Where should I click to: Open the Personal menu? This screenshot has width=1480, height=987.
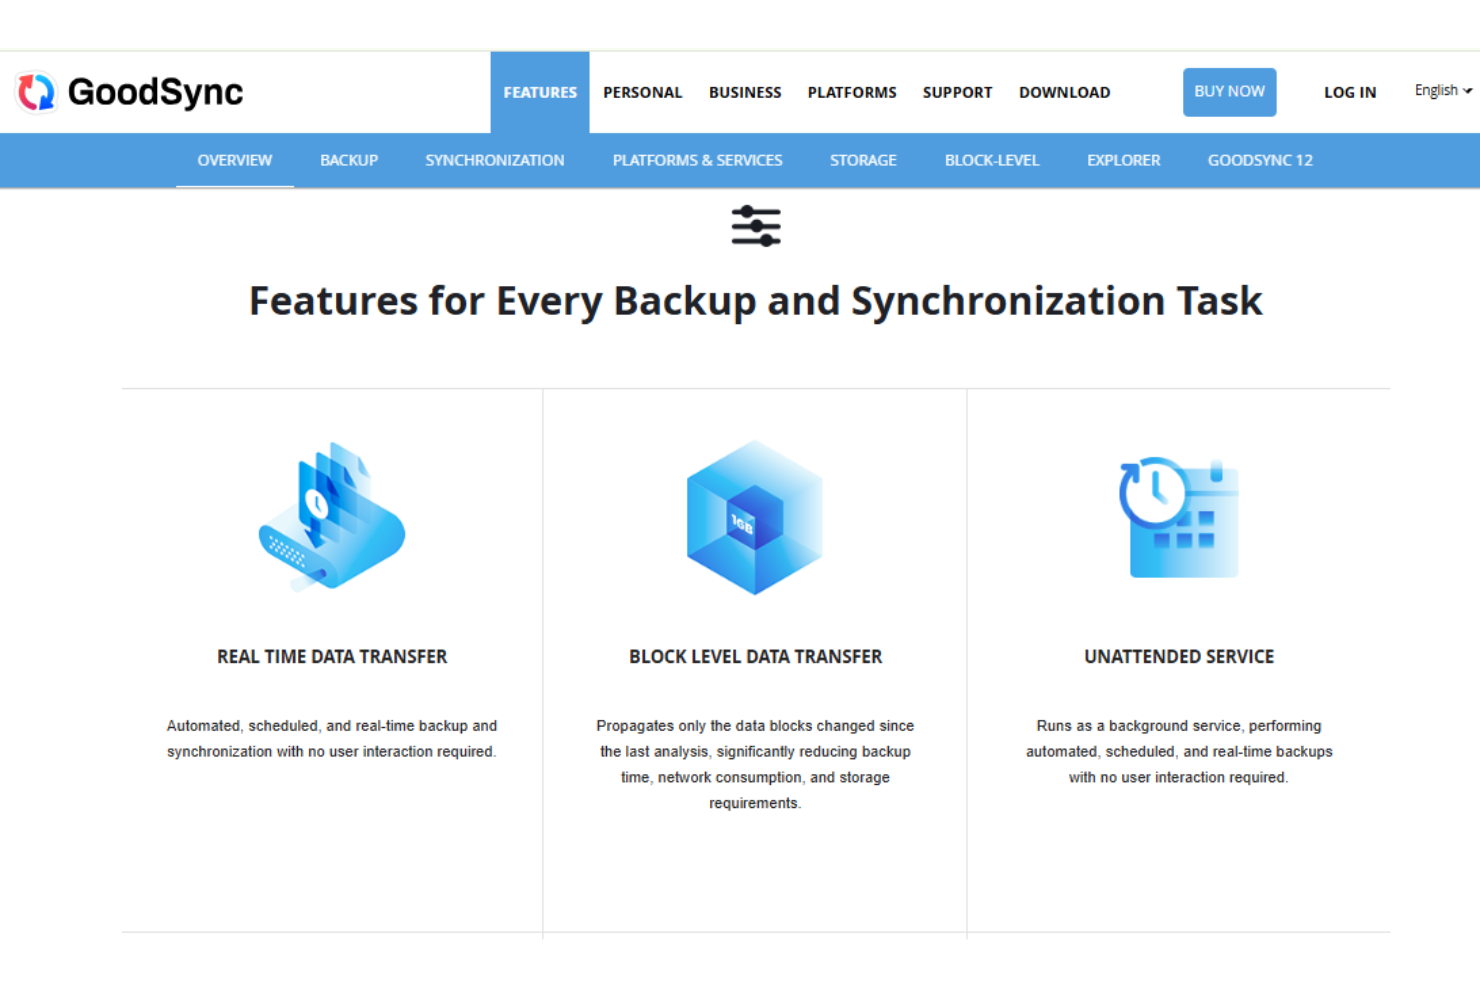643,92
